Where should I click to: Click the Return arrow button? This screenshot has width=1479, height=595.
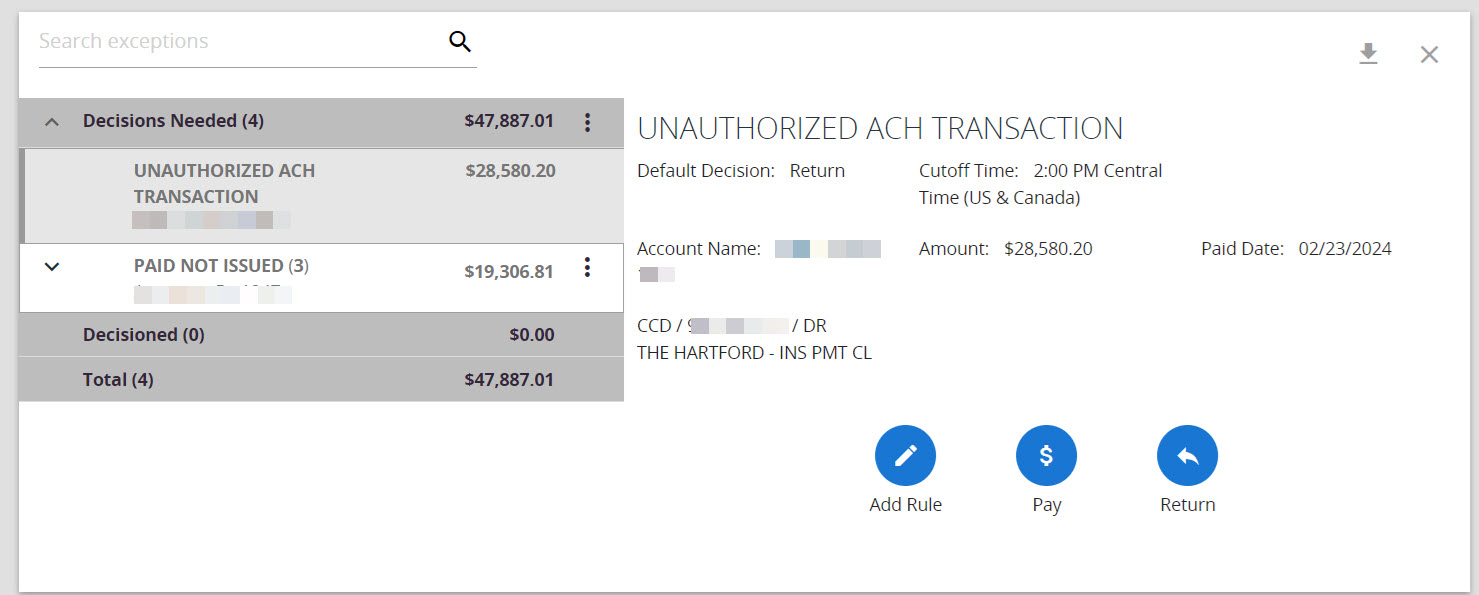1187,456
